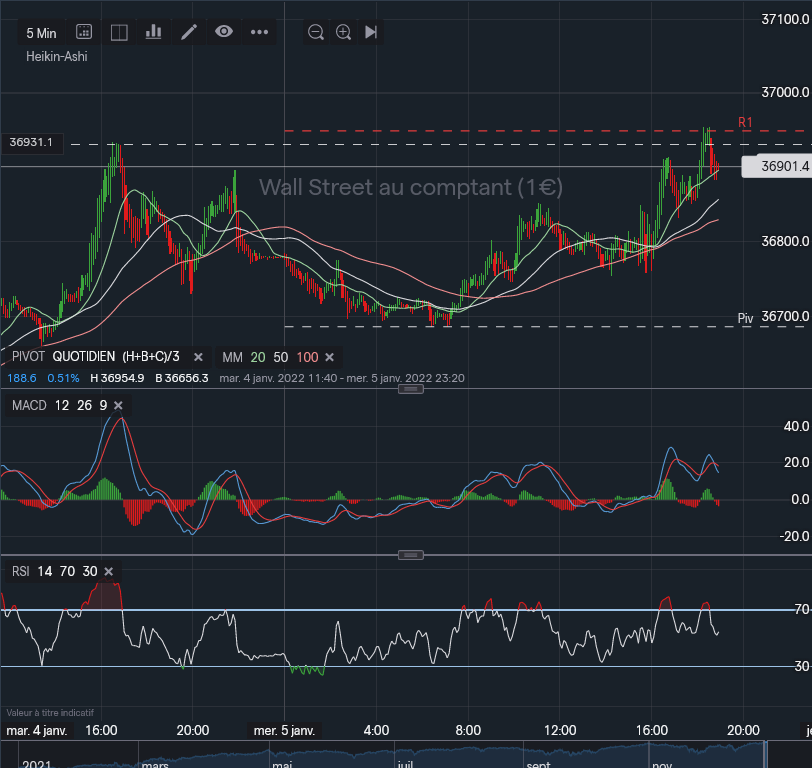This screenshot has width=812, height=768.
Task: Select the Piv pivot line label
Action: (x=745, y=318)
